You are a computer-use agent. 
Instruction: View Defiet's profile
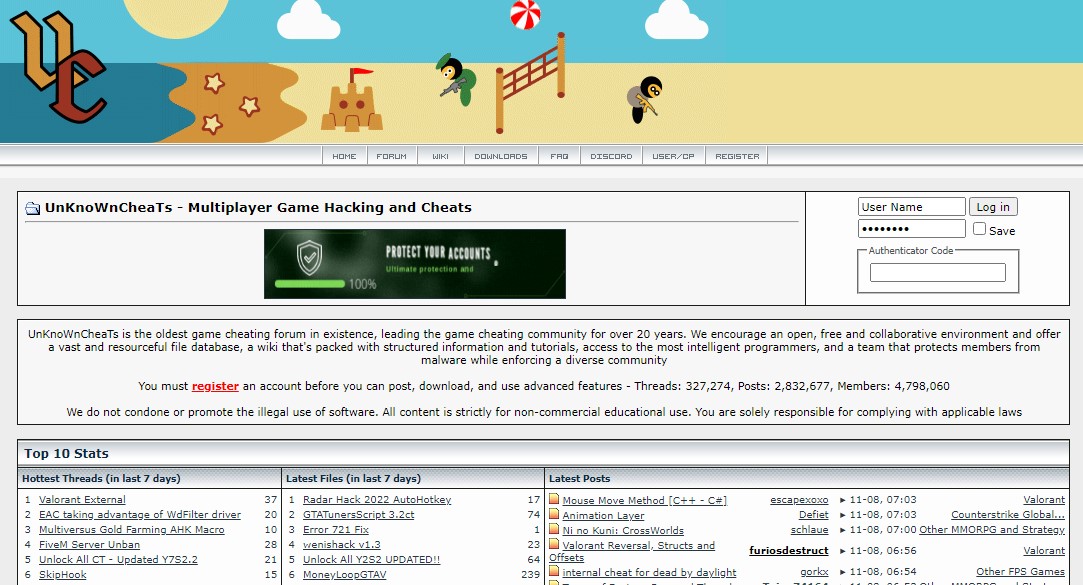tap(814, 515)
